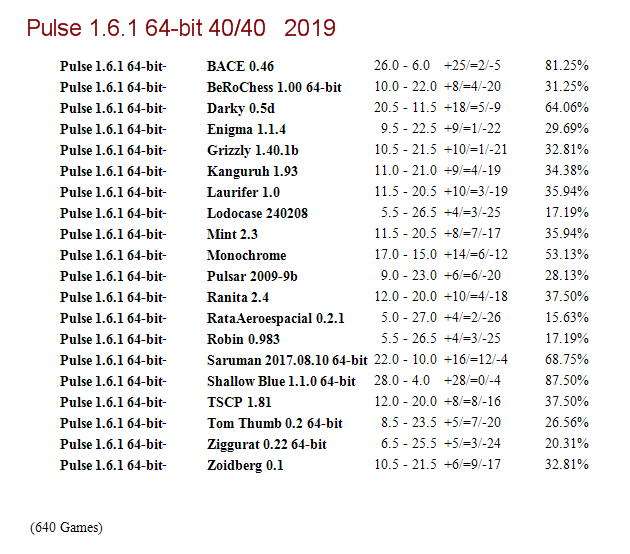Click the RataAeroespacial 0.2.1 name
The image size is (630, 554).
coord(276,318)
